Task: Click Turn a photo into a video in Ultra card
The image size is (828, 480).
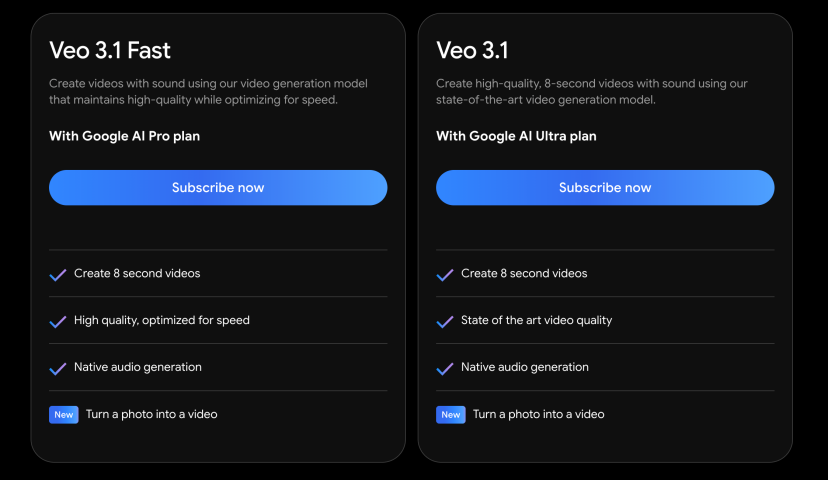Action: pos(539,414)
